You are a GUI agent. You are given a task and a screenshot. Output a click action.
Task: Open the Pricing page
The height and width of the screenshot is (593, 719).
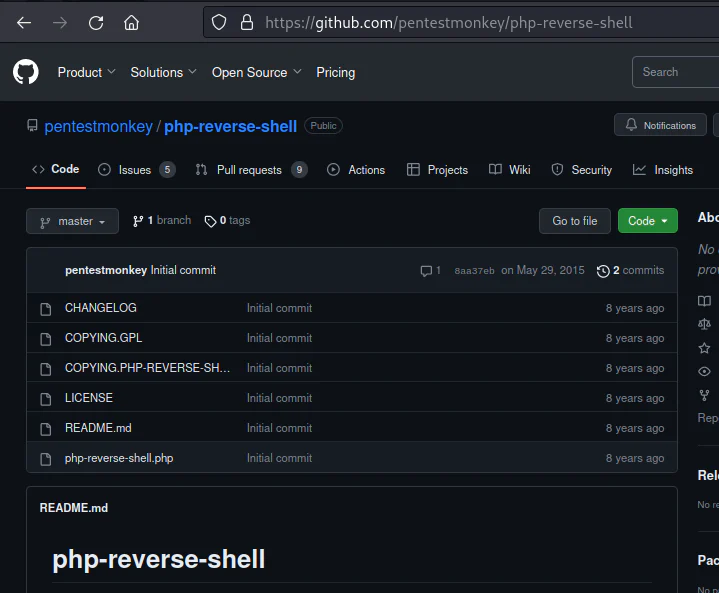335,72
